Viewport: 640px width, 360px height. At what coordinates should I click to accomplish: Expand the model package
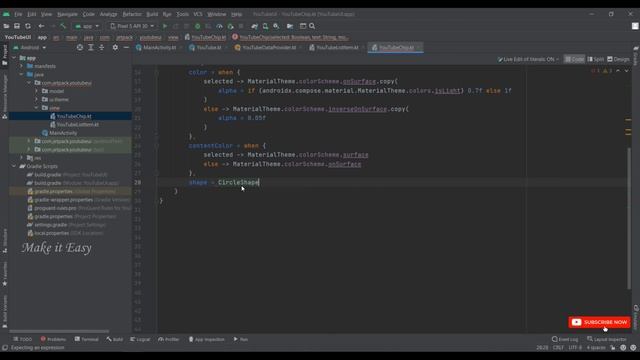(x=36, y=91)
